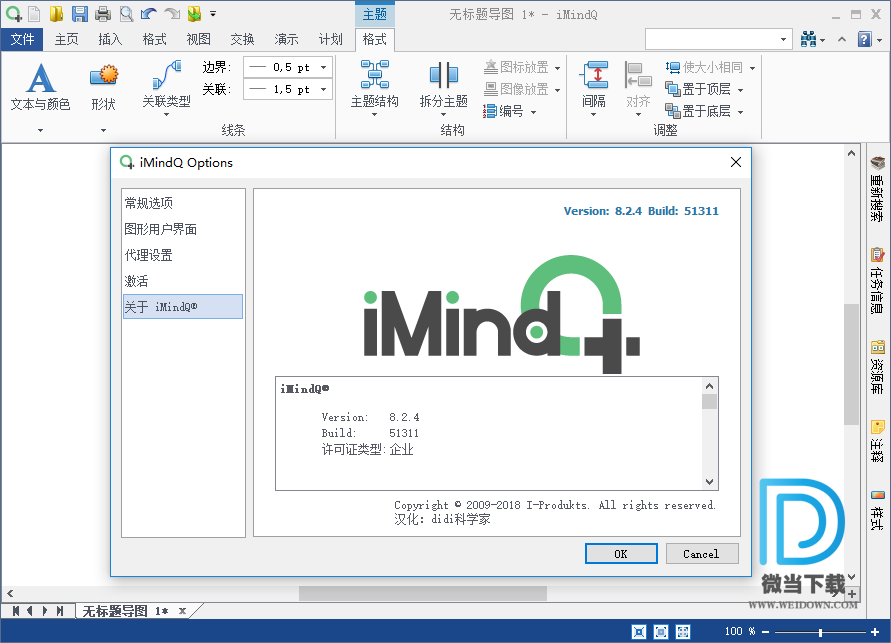Open the Styles (样式) side panel
891x643 pixels.
pyautogui.click(x=877, y=510)
